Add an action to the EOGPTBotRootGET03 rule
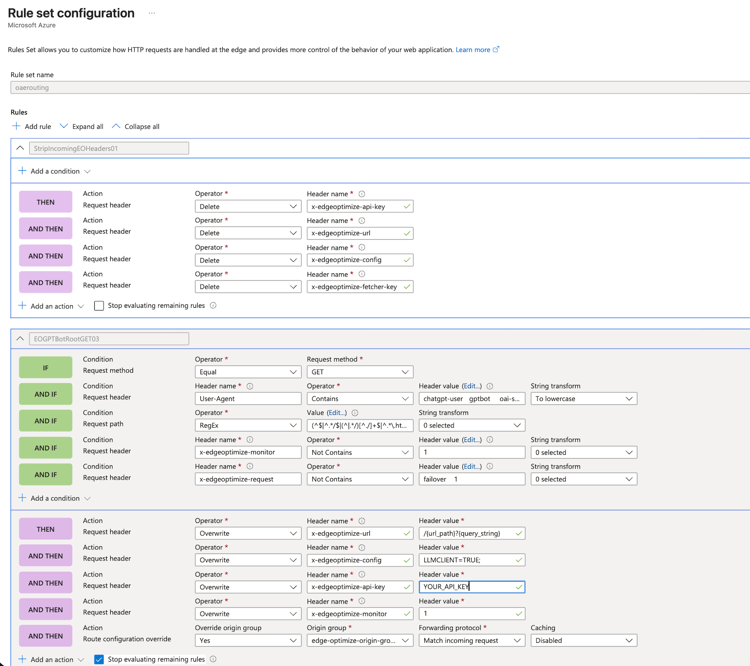The width and height of the screenshot is (750, 666). [51, 660]
